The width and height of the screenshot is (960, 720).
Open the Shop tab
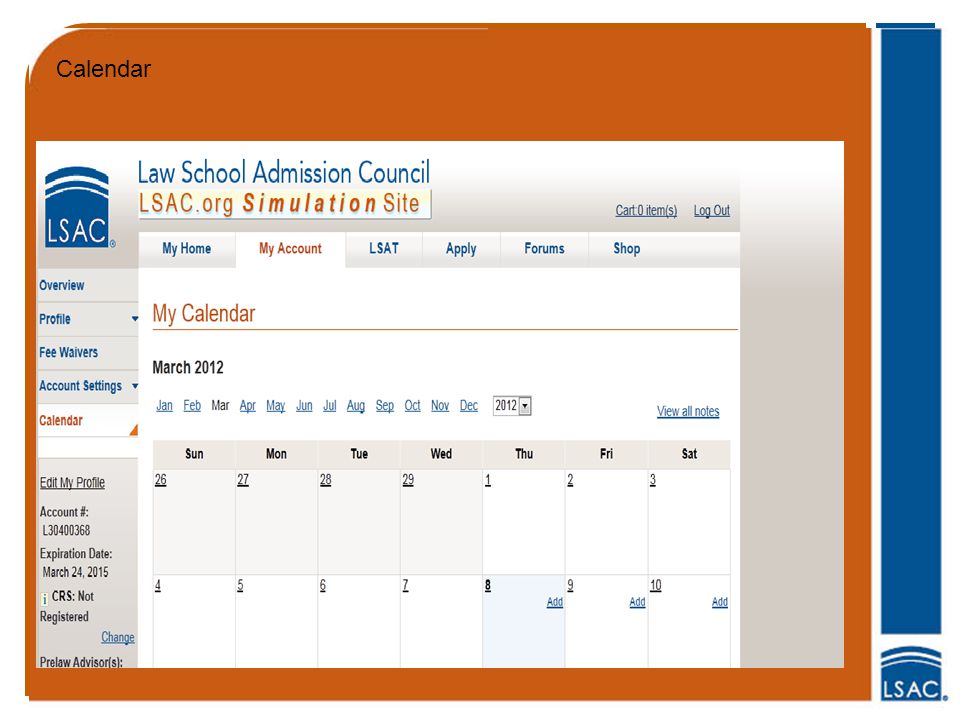coord(627,249)
